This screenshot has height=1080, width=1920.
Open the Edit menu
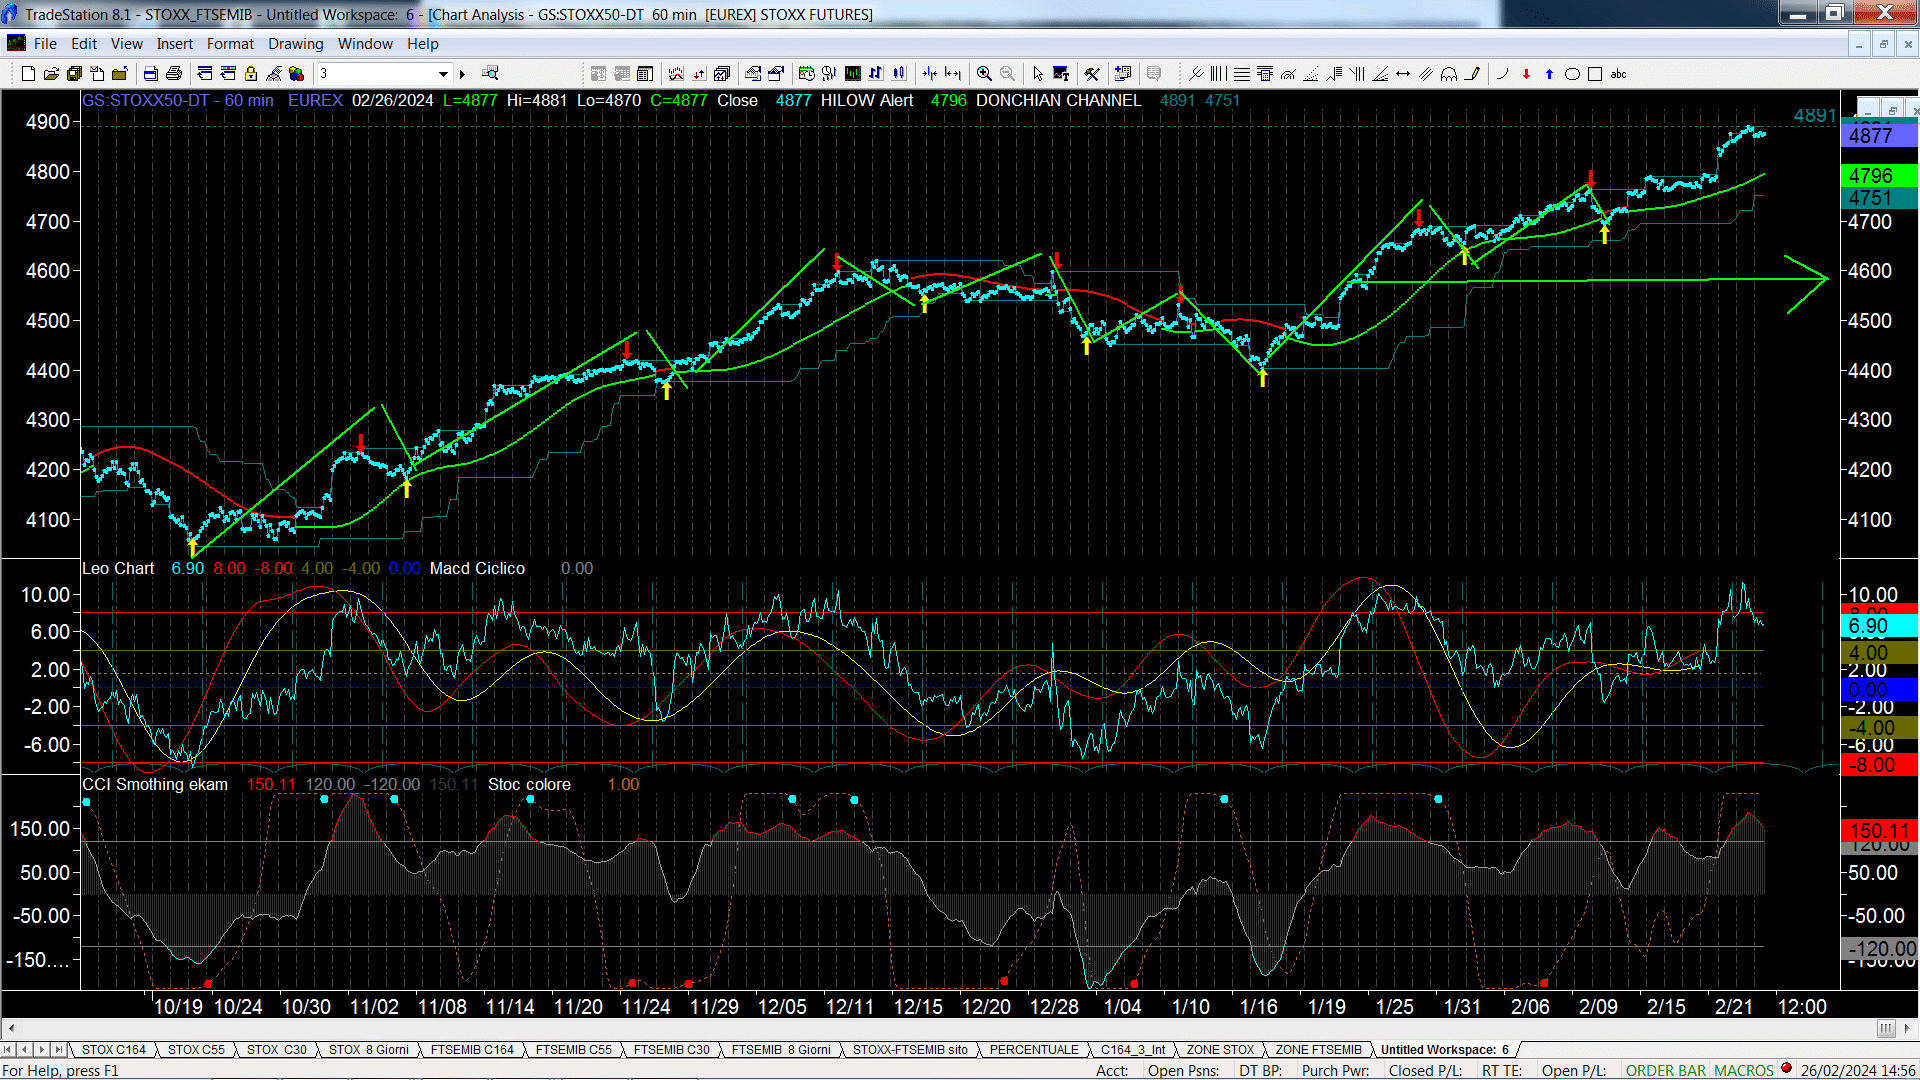pyautogui.click(x=84, y=44)
